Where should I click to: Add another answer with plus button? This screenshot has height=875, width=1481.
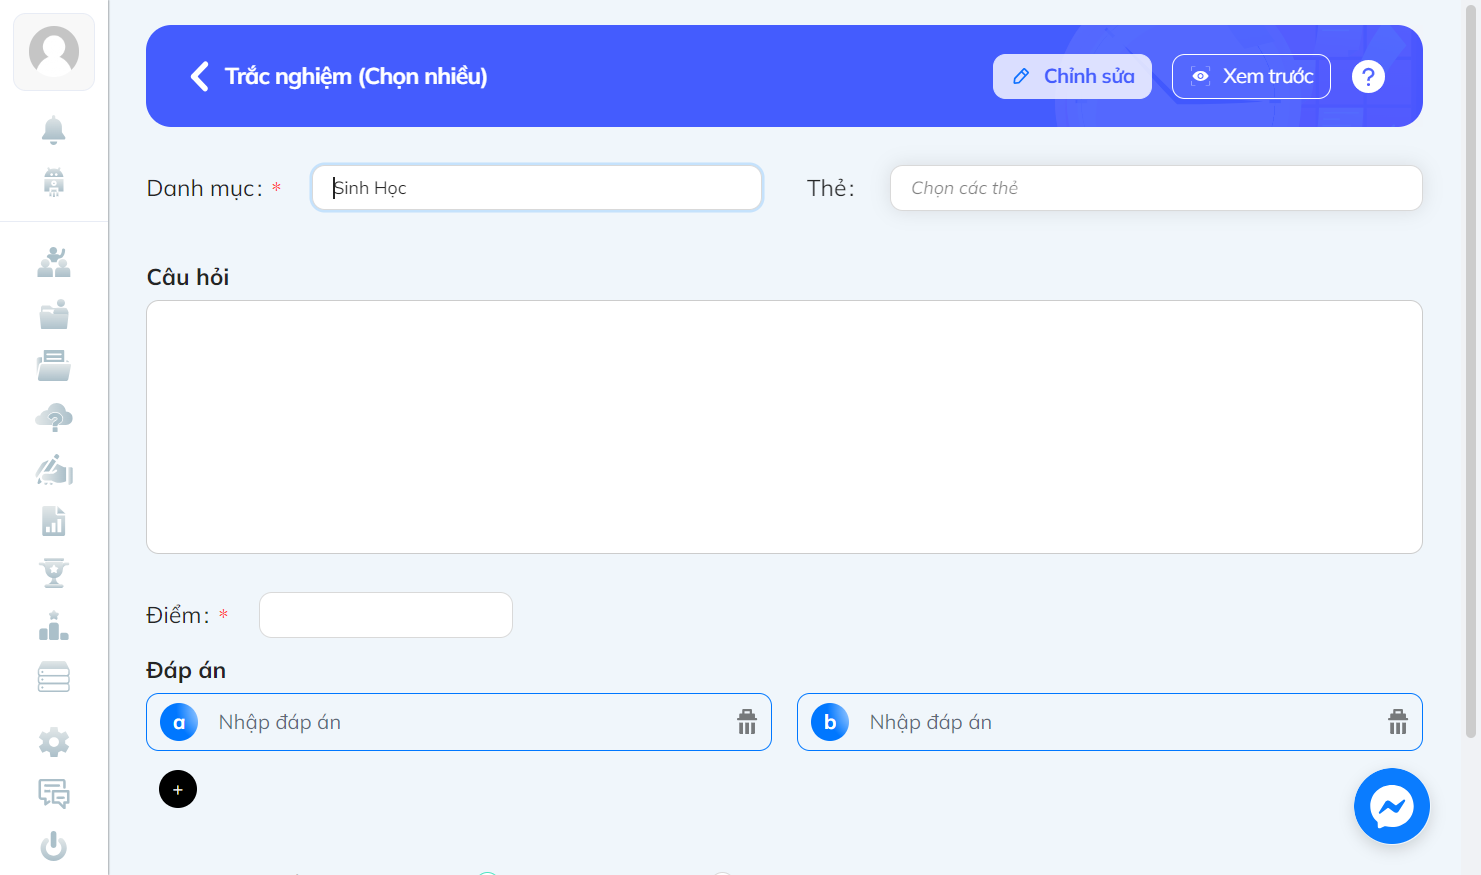(x=178, y=789)
